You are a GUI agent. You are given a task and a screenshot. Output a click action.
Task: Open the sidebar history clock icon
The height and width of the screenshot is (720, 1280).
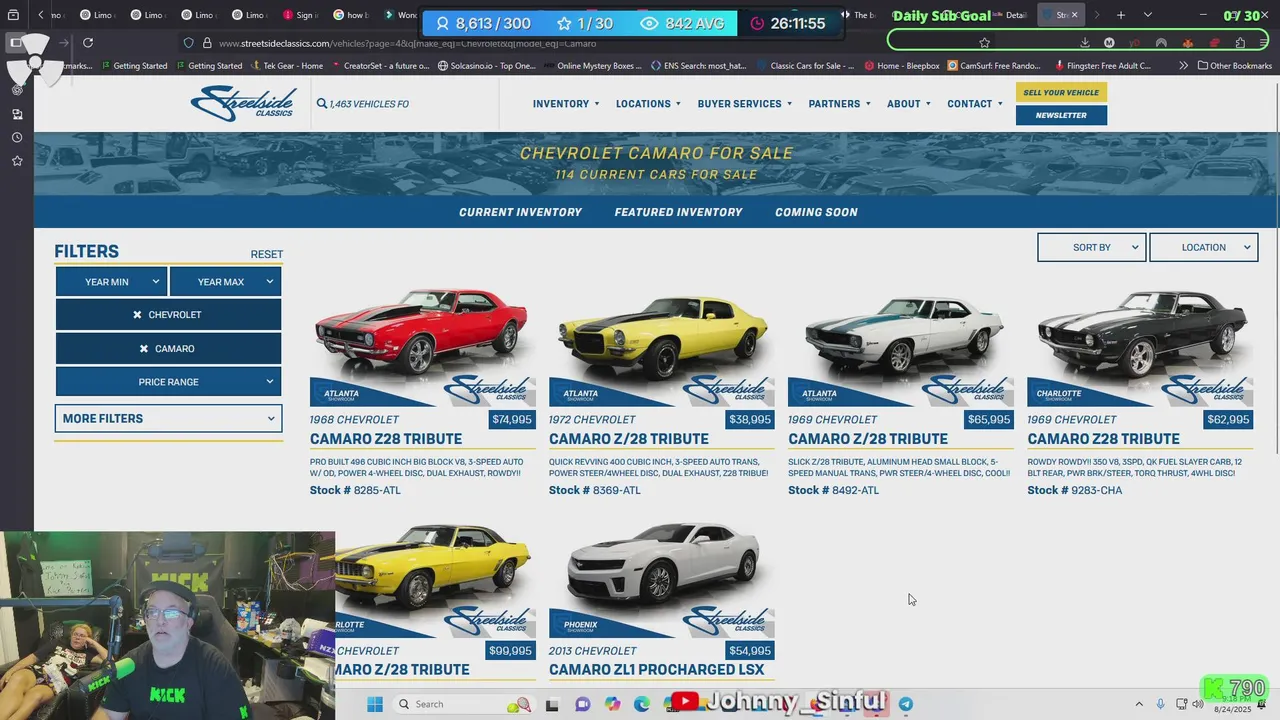pos(17,138)
